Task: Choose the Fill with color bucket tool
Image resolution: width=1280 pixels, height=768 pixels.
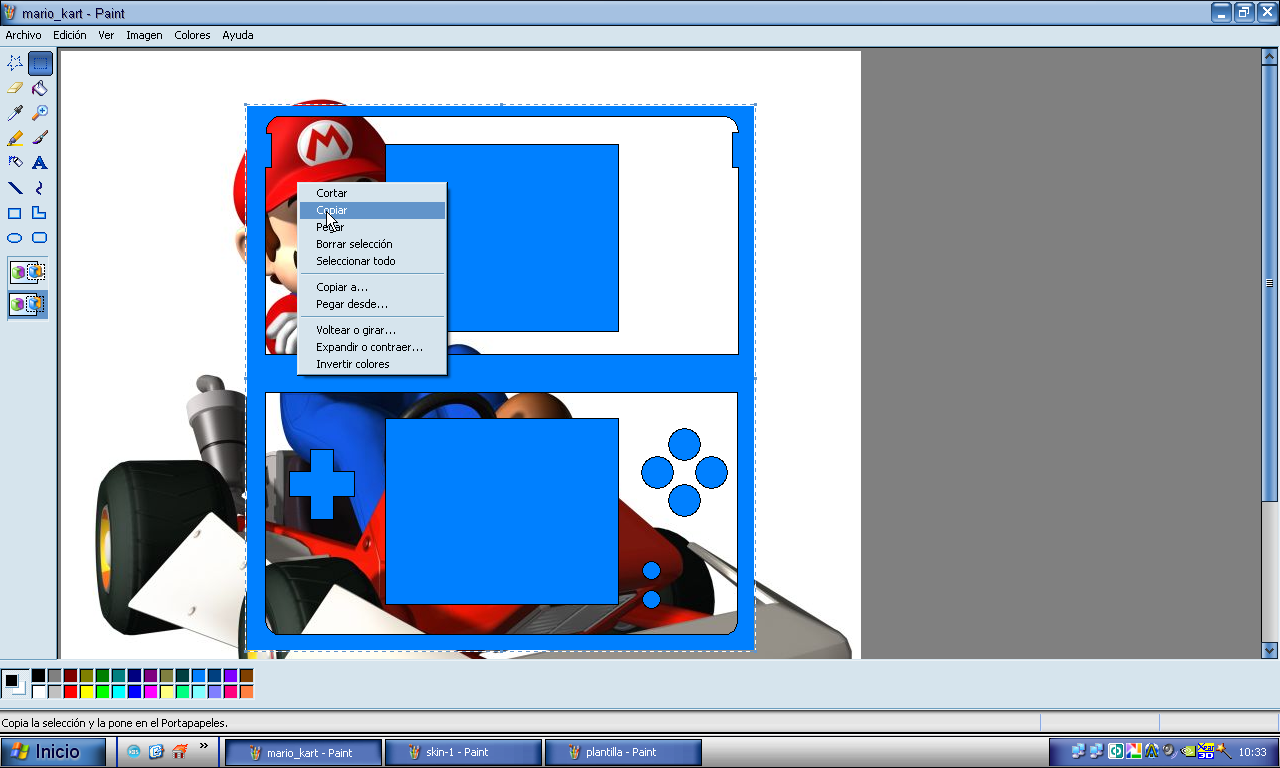Action: coord(40,88)
